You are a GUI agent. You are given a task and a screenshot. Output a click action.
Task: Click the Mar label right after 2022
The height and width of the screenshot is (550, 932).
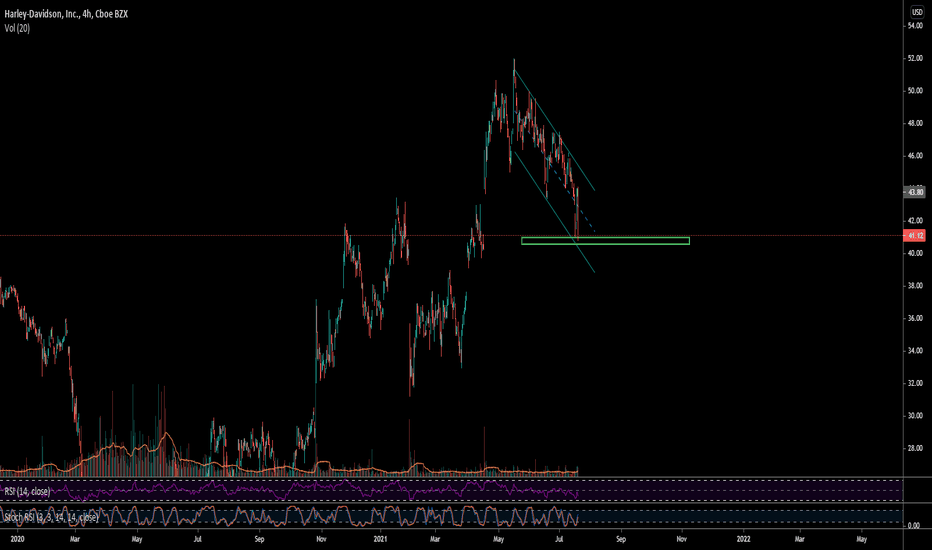(799, 539)
